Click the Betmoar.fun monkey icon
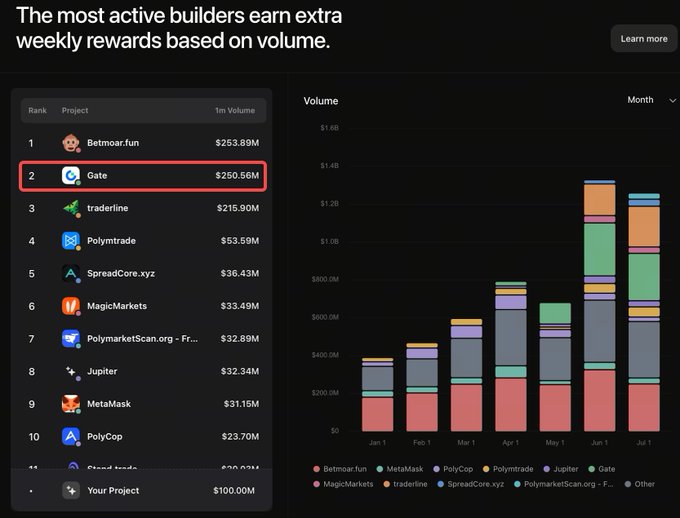Viewport: 680px width, 518px height. pos(71,143)
